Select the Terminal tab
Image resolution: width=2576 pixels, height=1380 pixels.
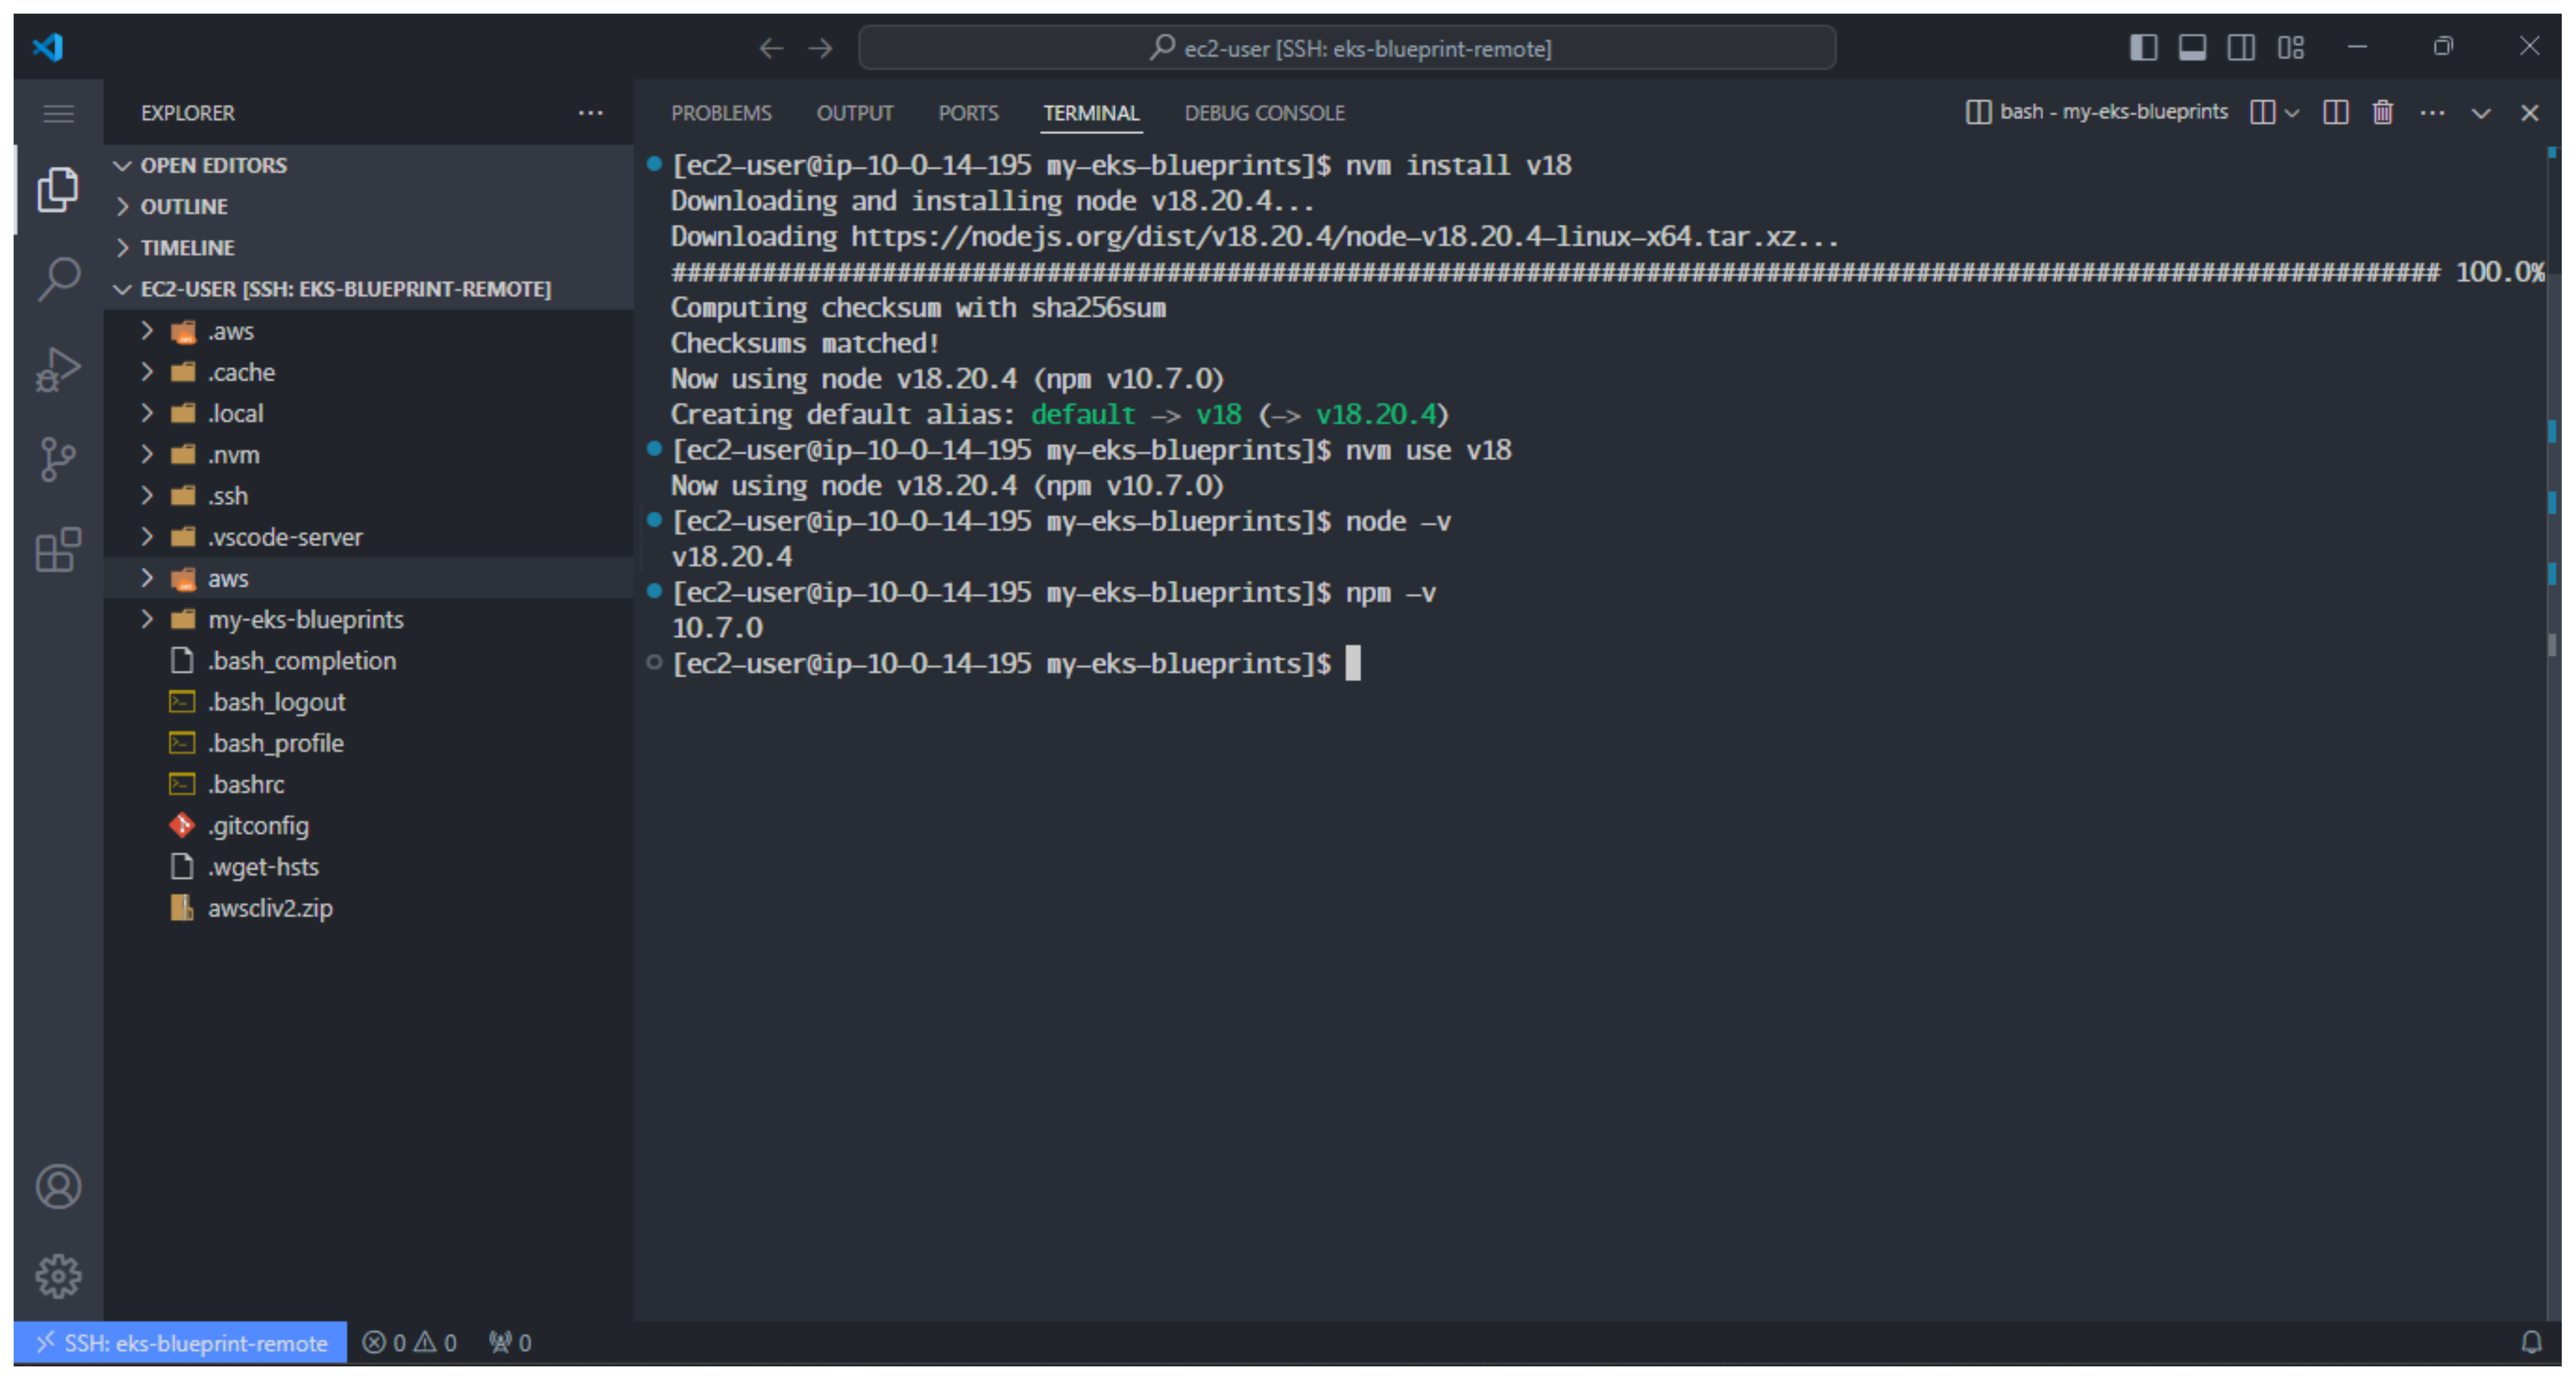1091,113
